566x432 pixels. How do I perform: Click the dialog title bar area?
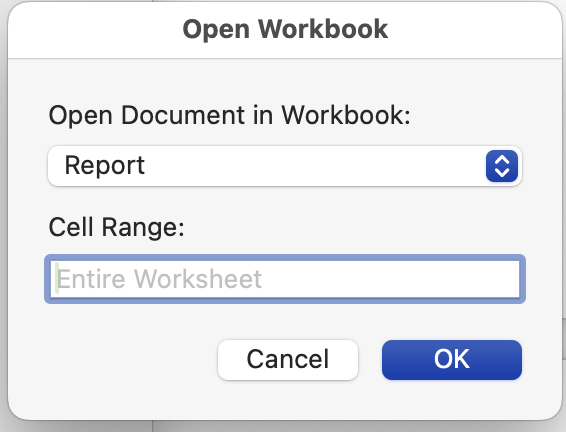[x=285, y=30]
